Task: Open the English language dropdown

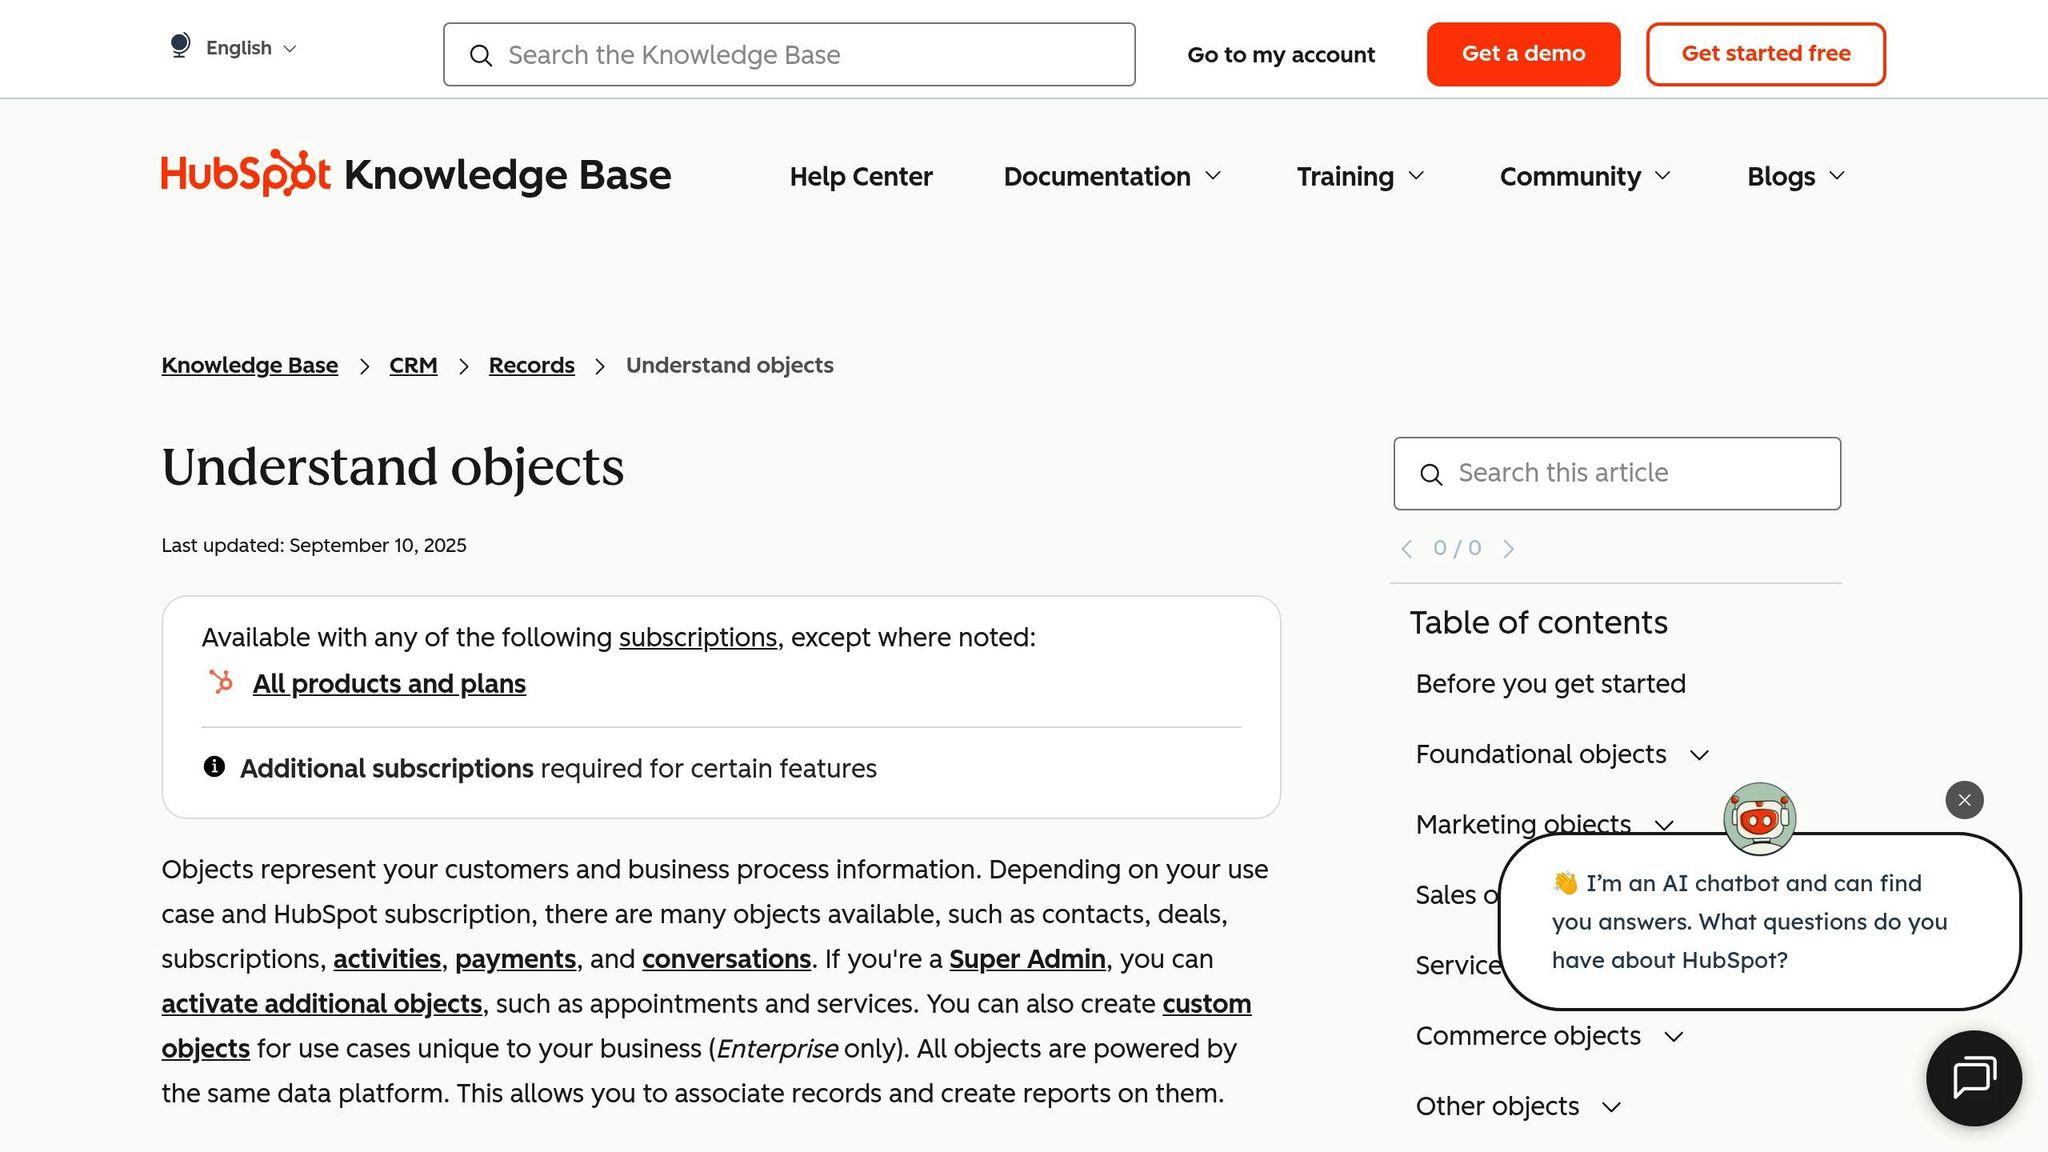Action: click(x=247, y=47)
